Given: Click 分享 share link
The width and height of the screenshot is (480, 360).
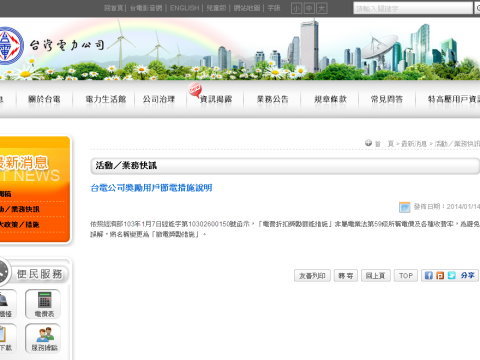Looking at the screenshot, I should pyautogui.click(x=468, y=275).
